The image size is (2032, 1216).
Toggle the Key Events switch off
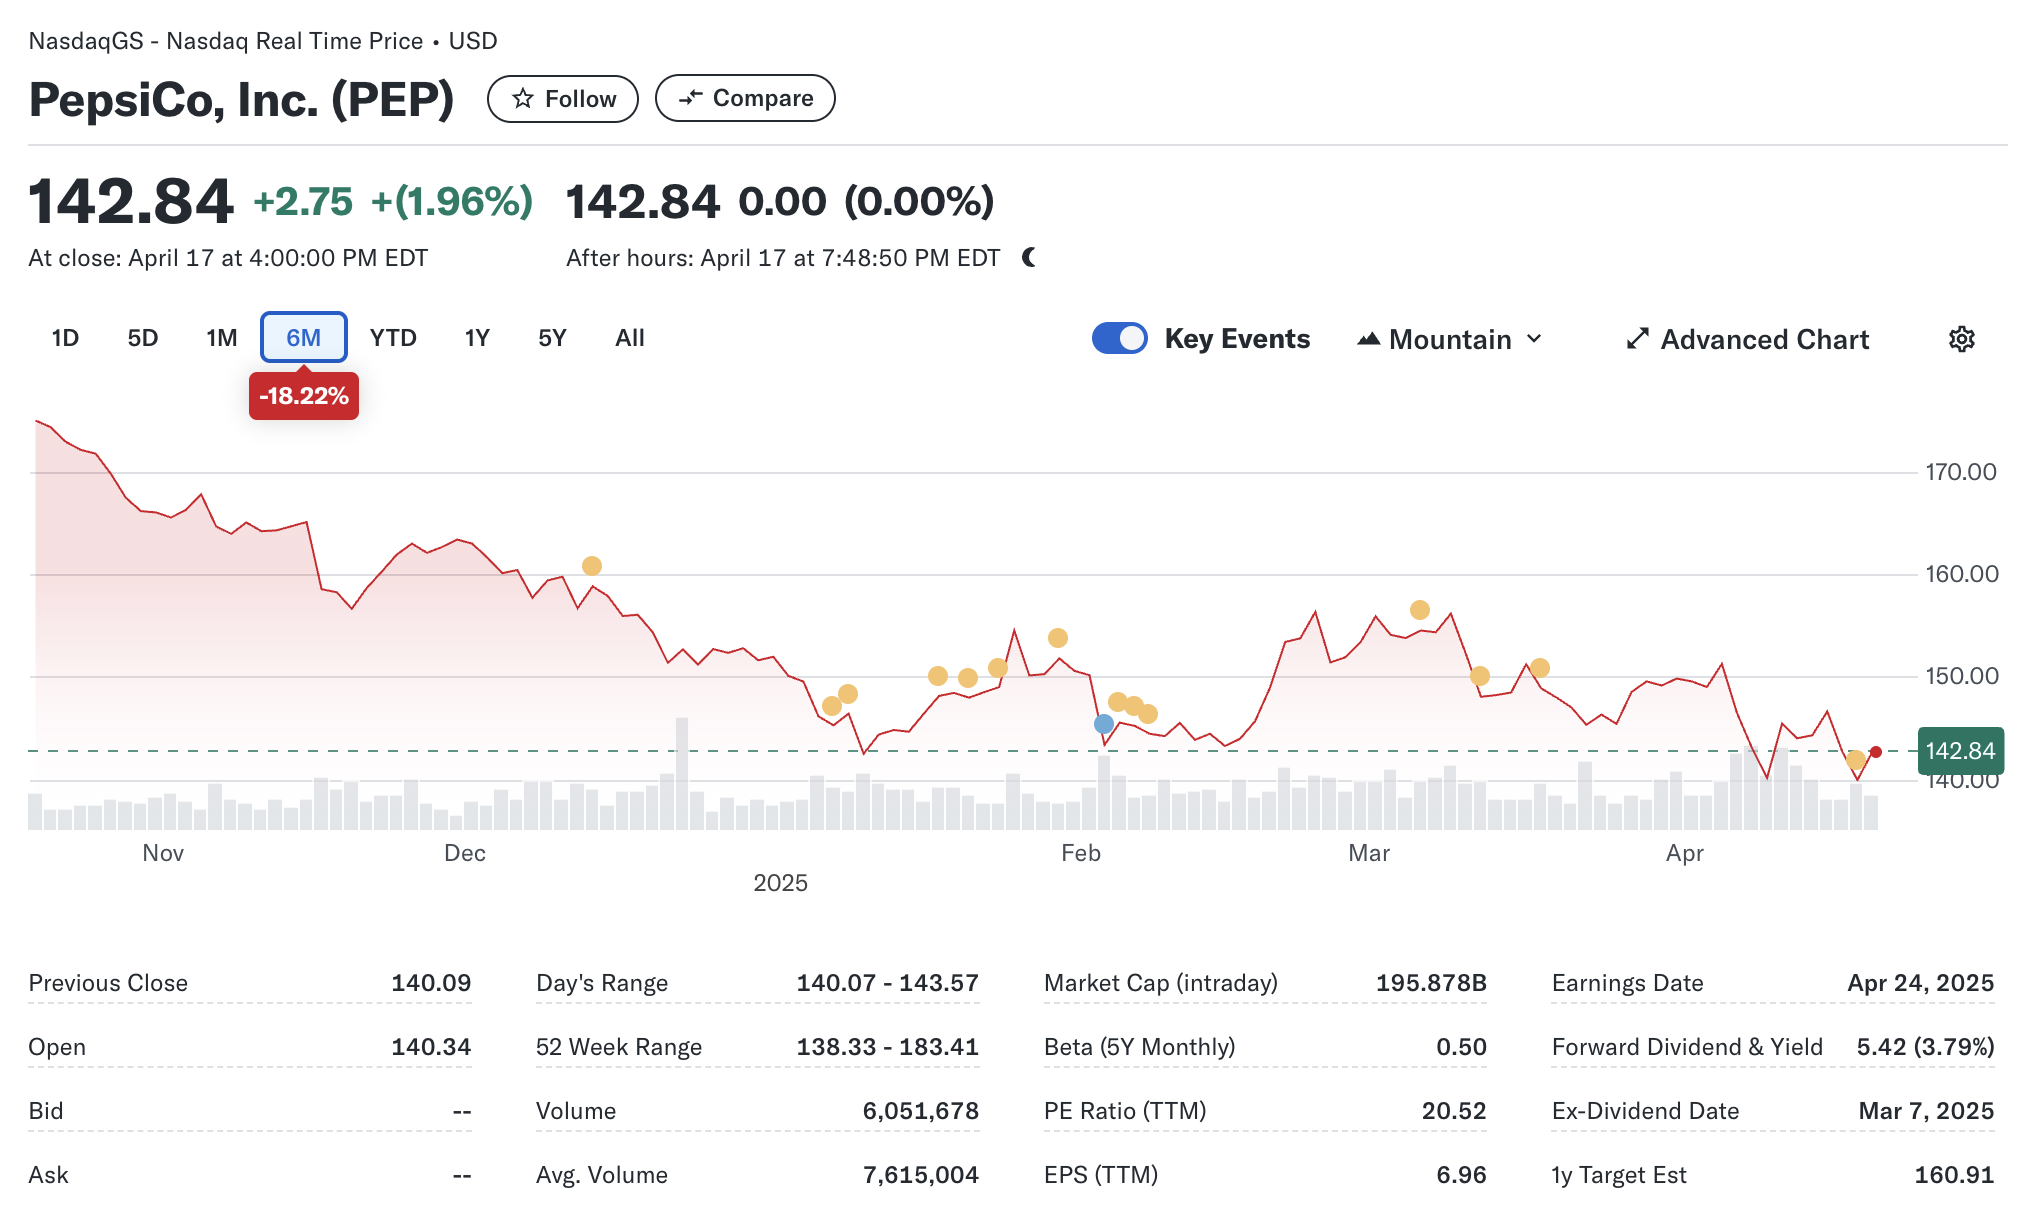[x=1119, y=339]
